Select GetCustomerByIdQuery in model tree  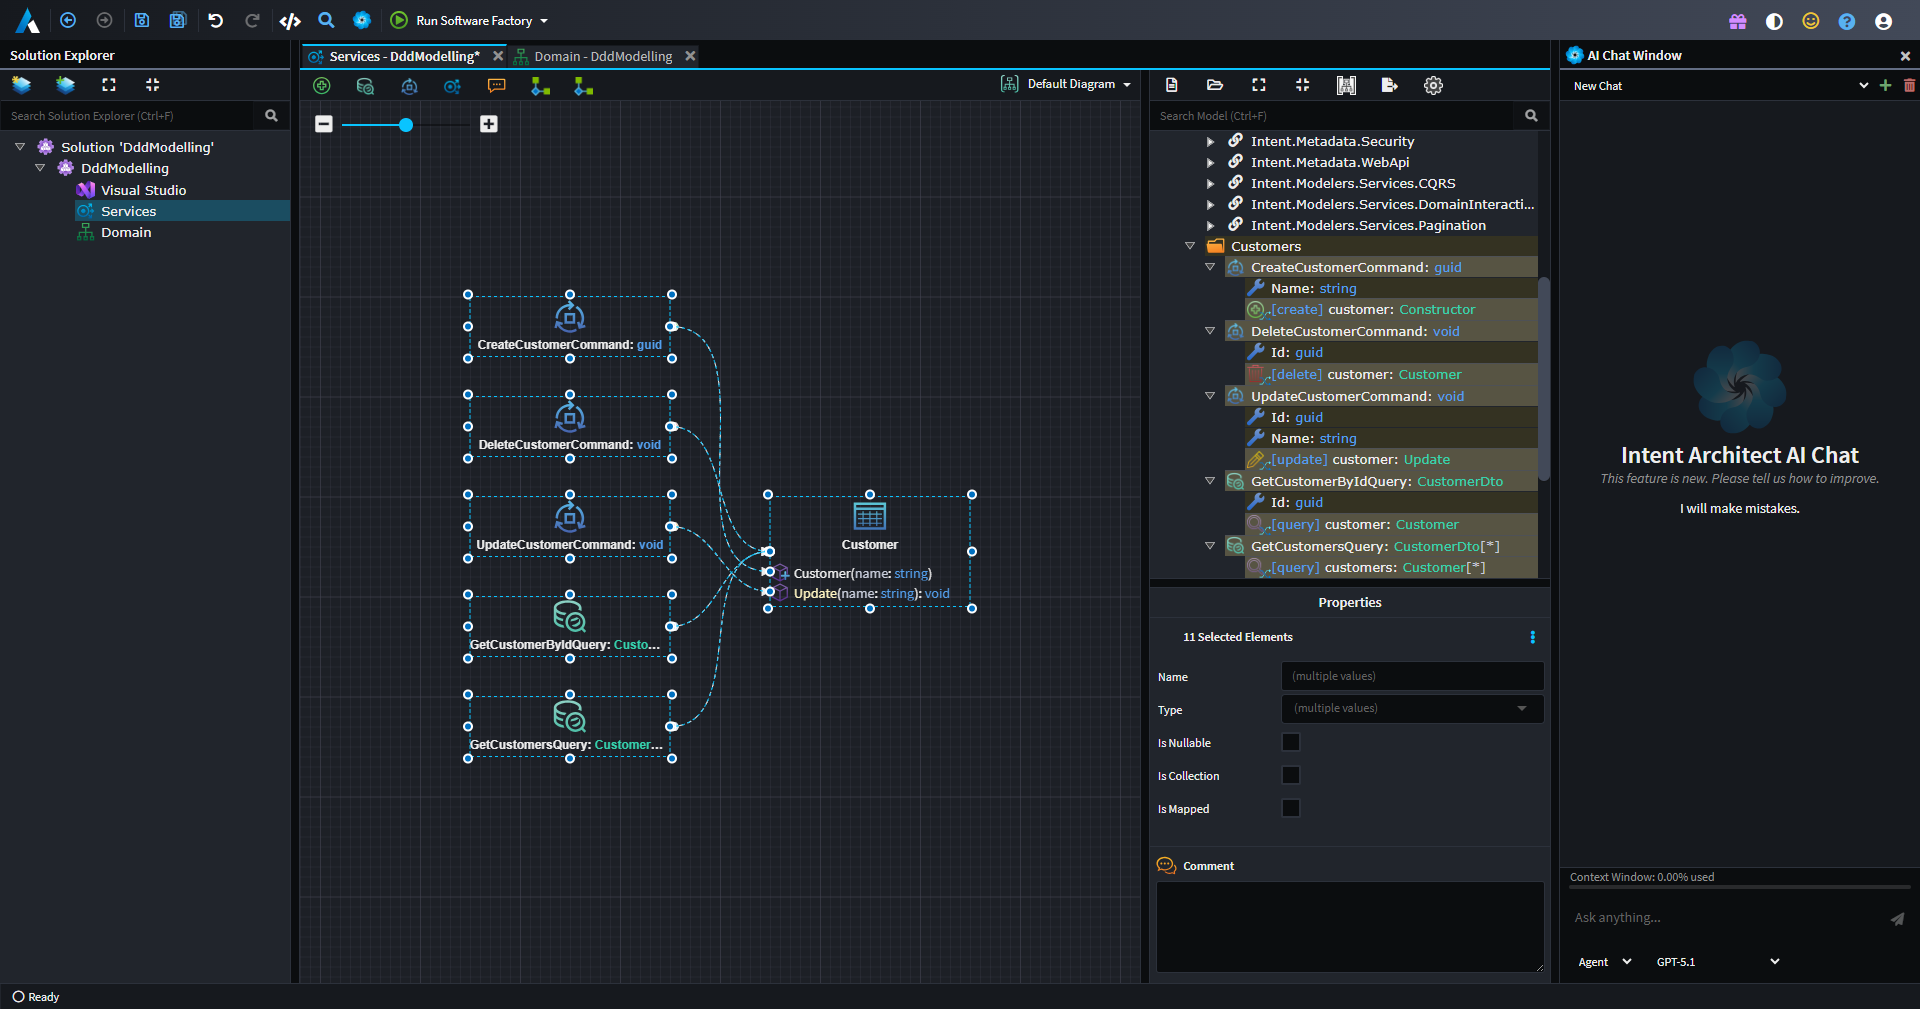tap(1377, 481)
